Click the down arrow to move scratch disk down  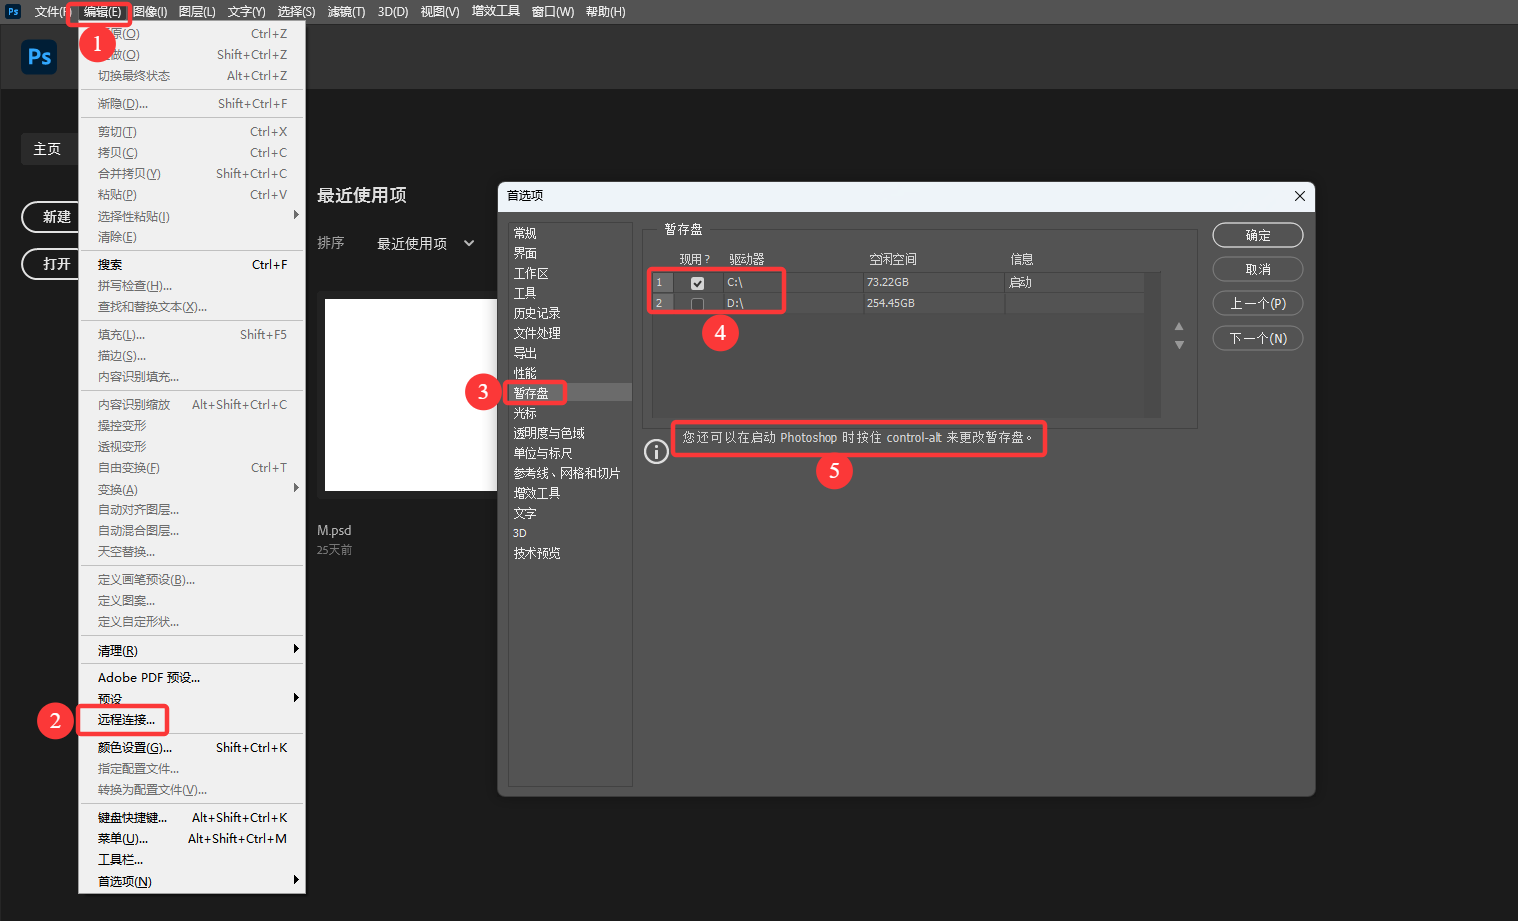[x=1179, y=345]
